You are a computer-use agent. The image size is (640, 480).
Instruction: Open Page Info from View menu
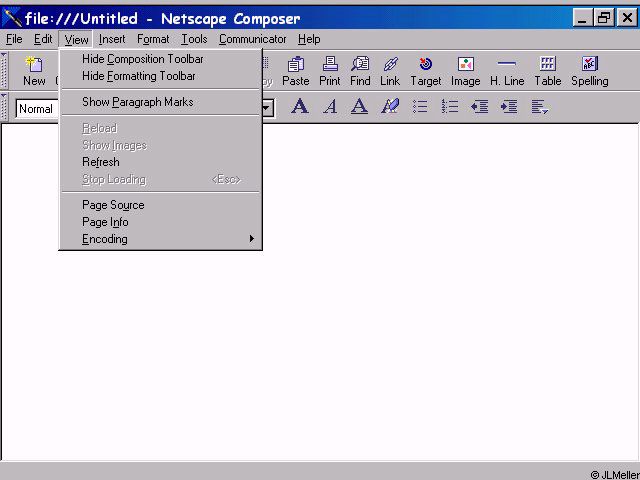160,222
